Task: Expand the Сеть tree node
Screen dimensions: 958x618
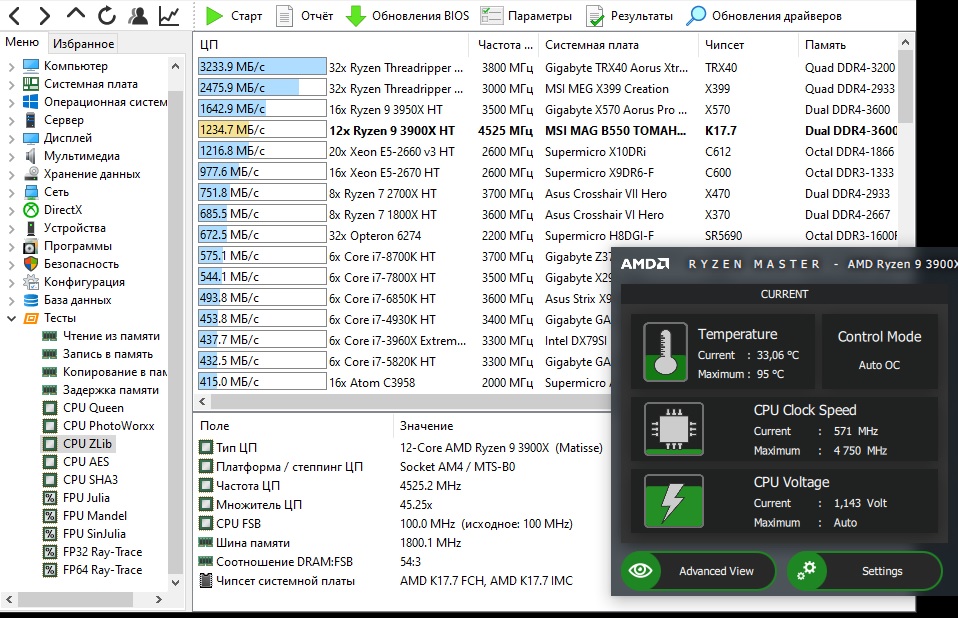Action: click(11, 192)
